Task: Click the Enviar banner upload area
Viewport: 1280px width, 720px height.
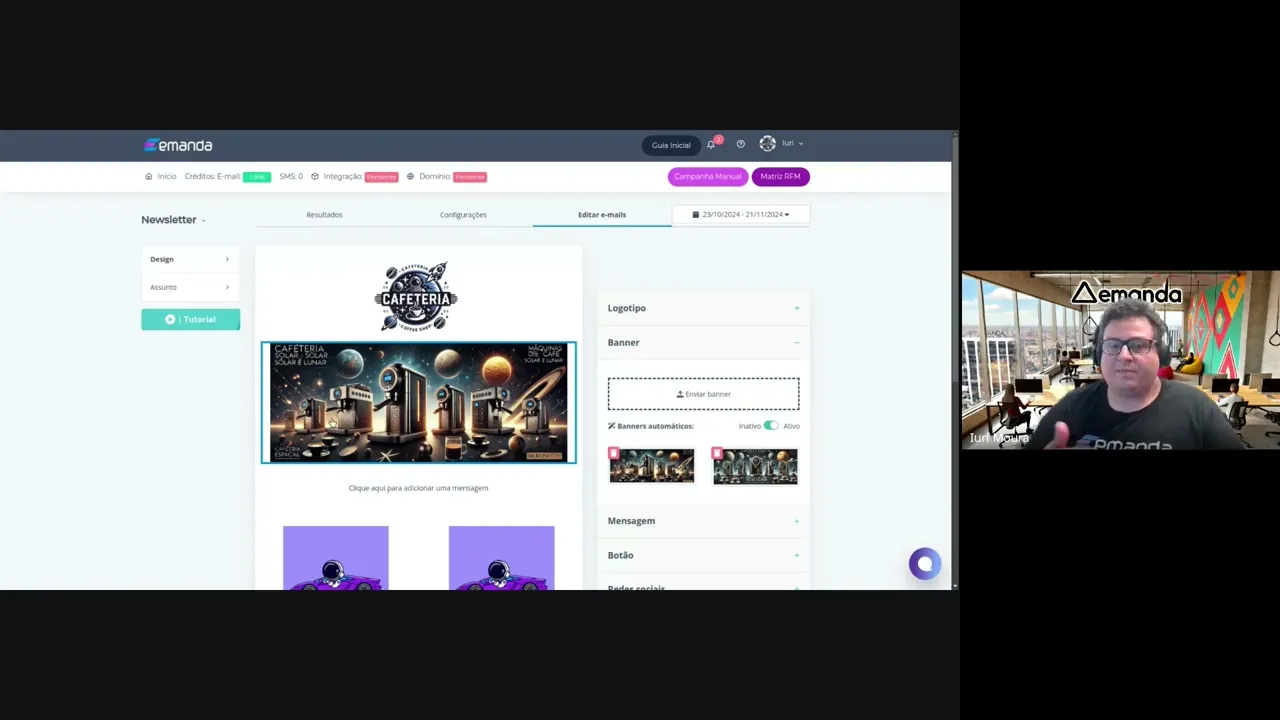Action: (703, 394)
